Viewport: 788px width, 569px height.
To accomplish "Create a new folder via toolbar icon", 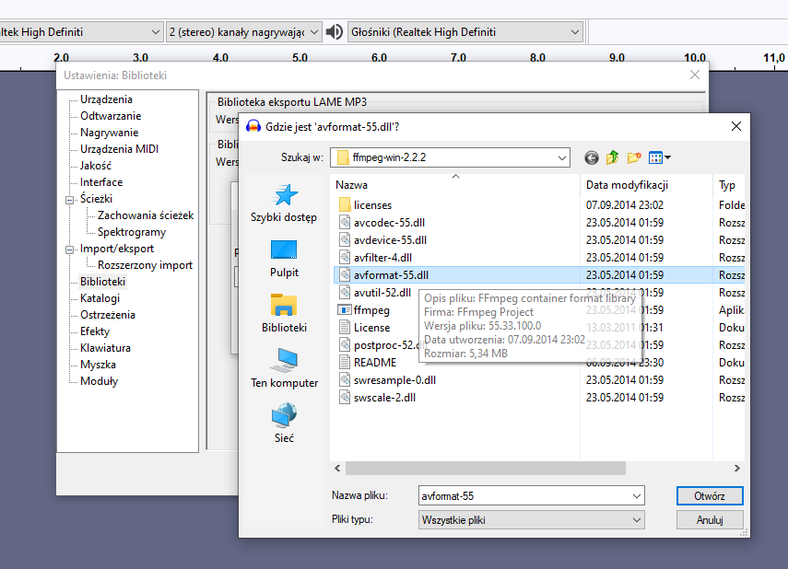I will click(x=634, y=158).
